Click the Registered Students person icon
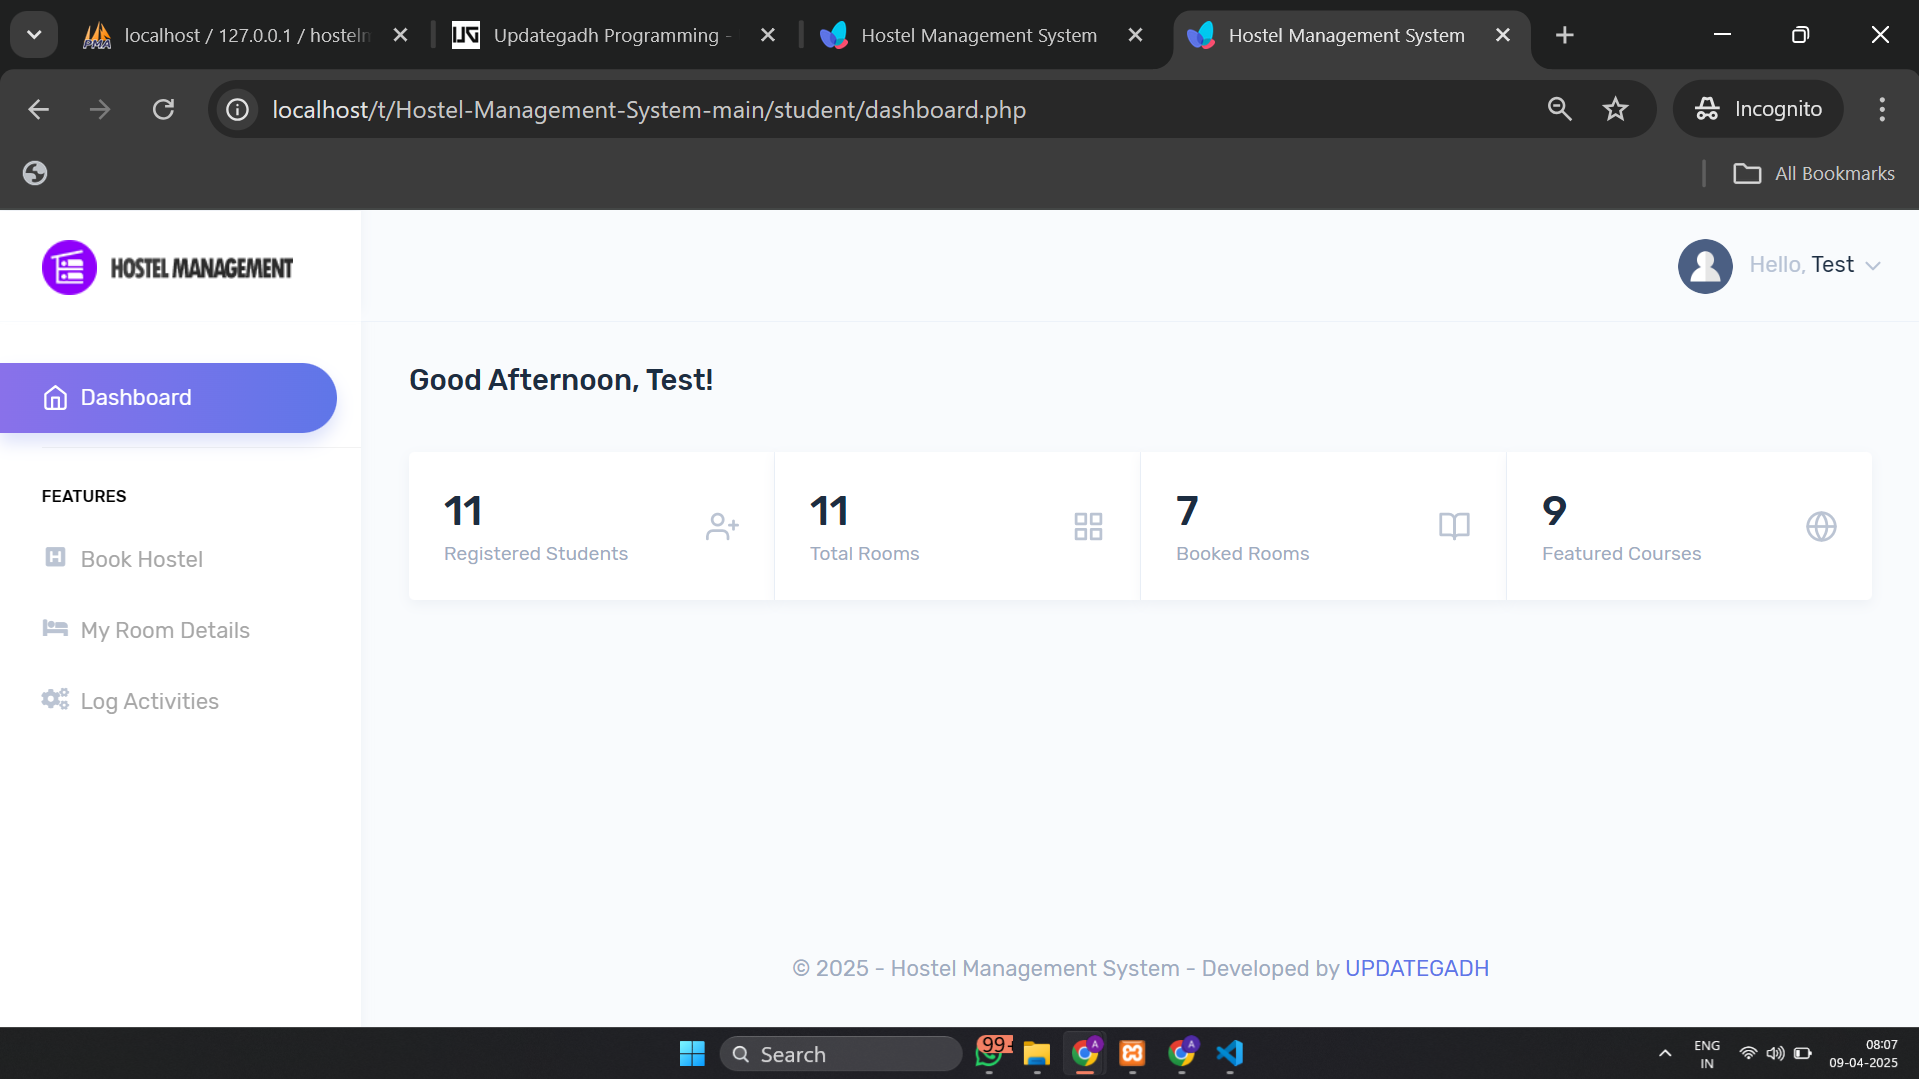This screenshot has height=1079, width=1919. tap(722, 526)
